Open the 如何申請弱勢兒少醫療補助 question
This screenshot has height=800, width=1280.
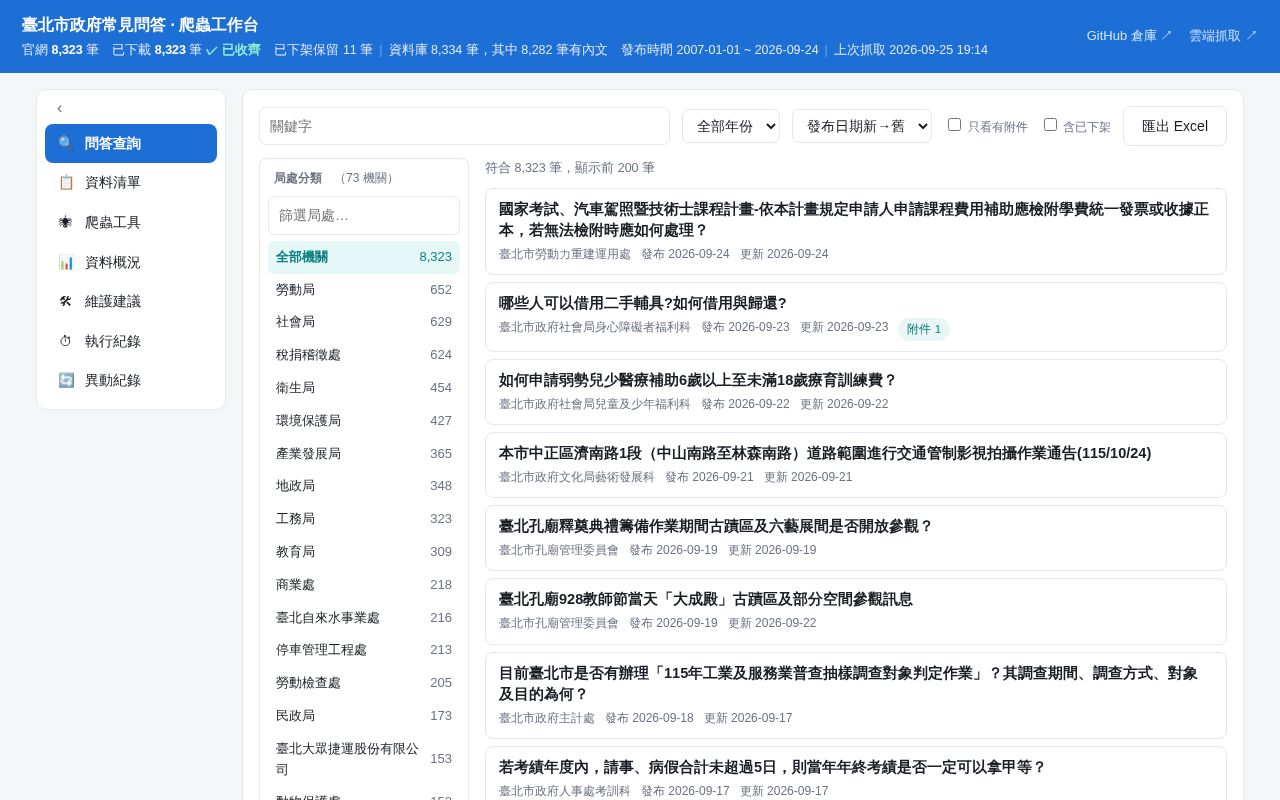point(856,392)
